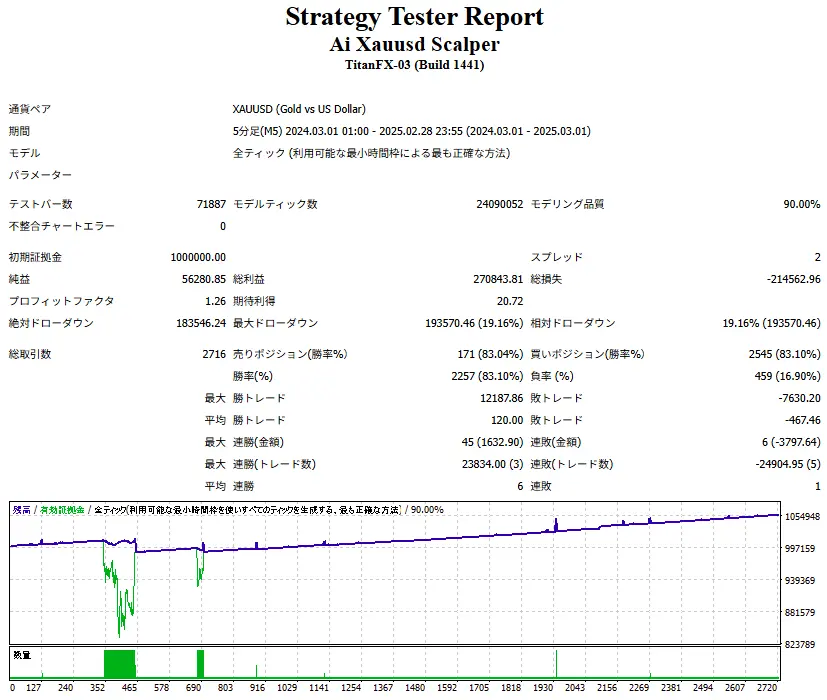
Task: Click the Strategy Tester Report title
Action: 413,17
